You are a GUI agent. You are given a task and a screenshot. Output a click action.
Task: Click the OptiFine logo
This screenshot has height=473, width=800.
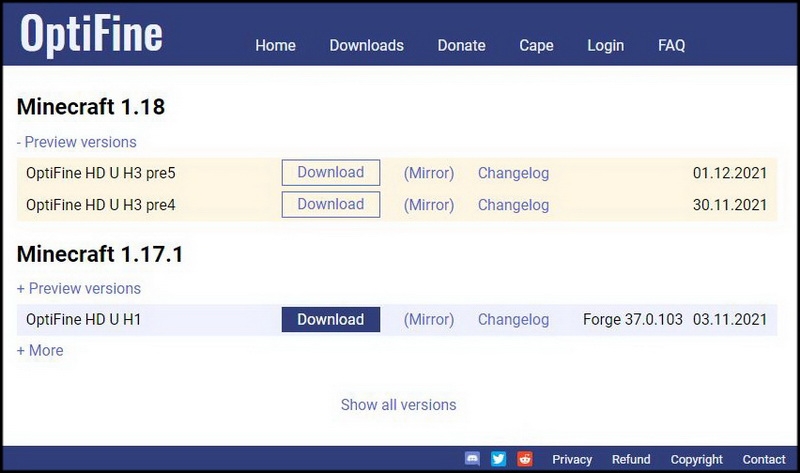tap(91, 34)
